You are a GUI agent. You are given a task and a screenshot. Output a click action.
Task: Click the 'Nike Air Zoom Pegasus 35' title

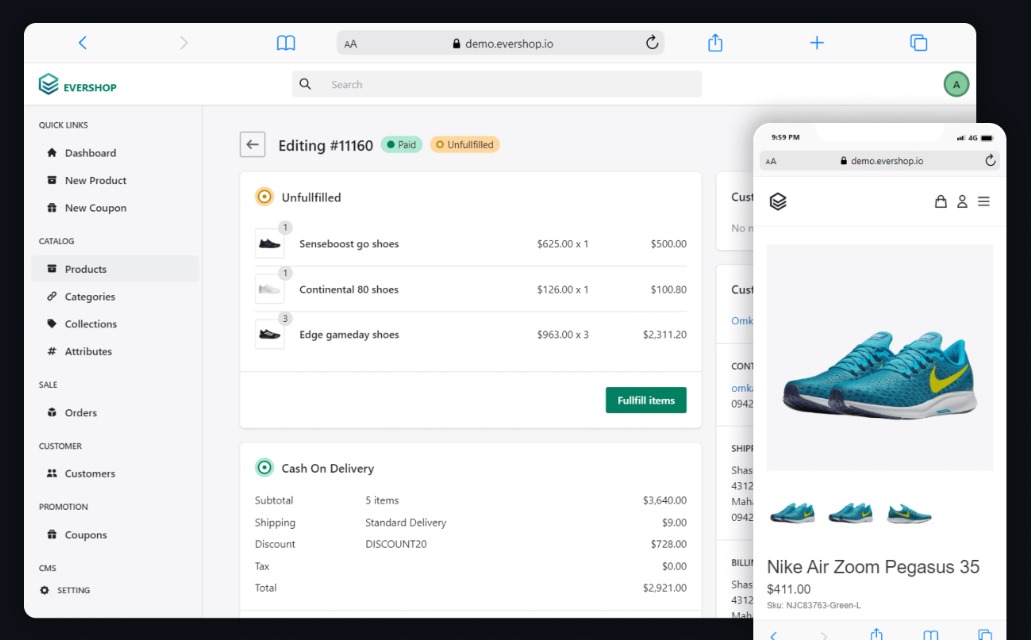[x=873, y=567]
